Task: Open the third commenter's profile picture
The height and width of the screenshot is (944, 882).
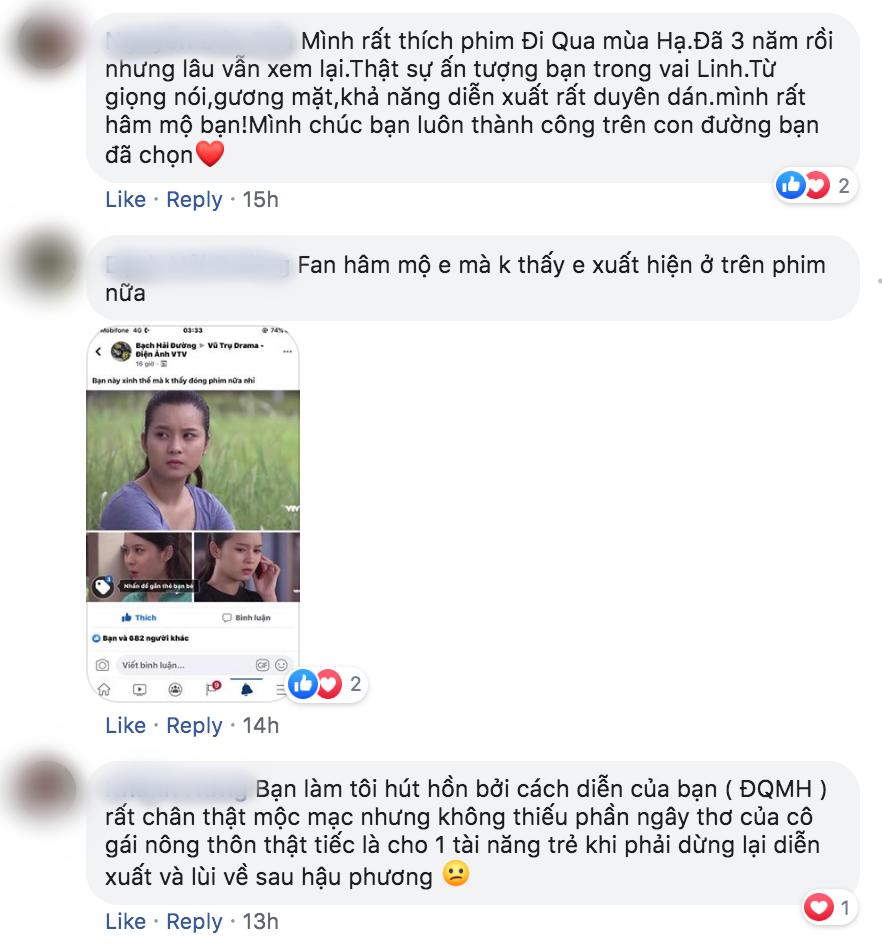Action: pos(48,790)
